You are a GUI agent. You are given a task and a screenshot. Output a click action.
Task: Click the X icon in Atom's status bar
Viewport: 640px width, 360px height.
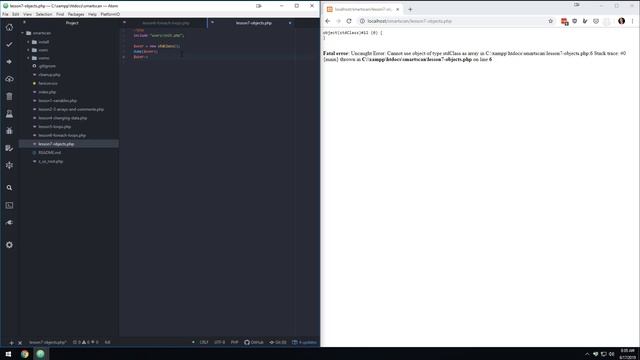pos(20,343)
